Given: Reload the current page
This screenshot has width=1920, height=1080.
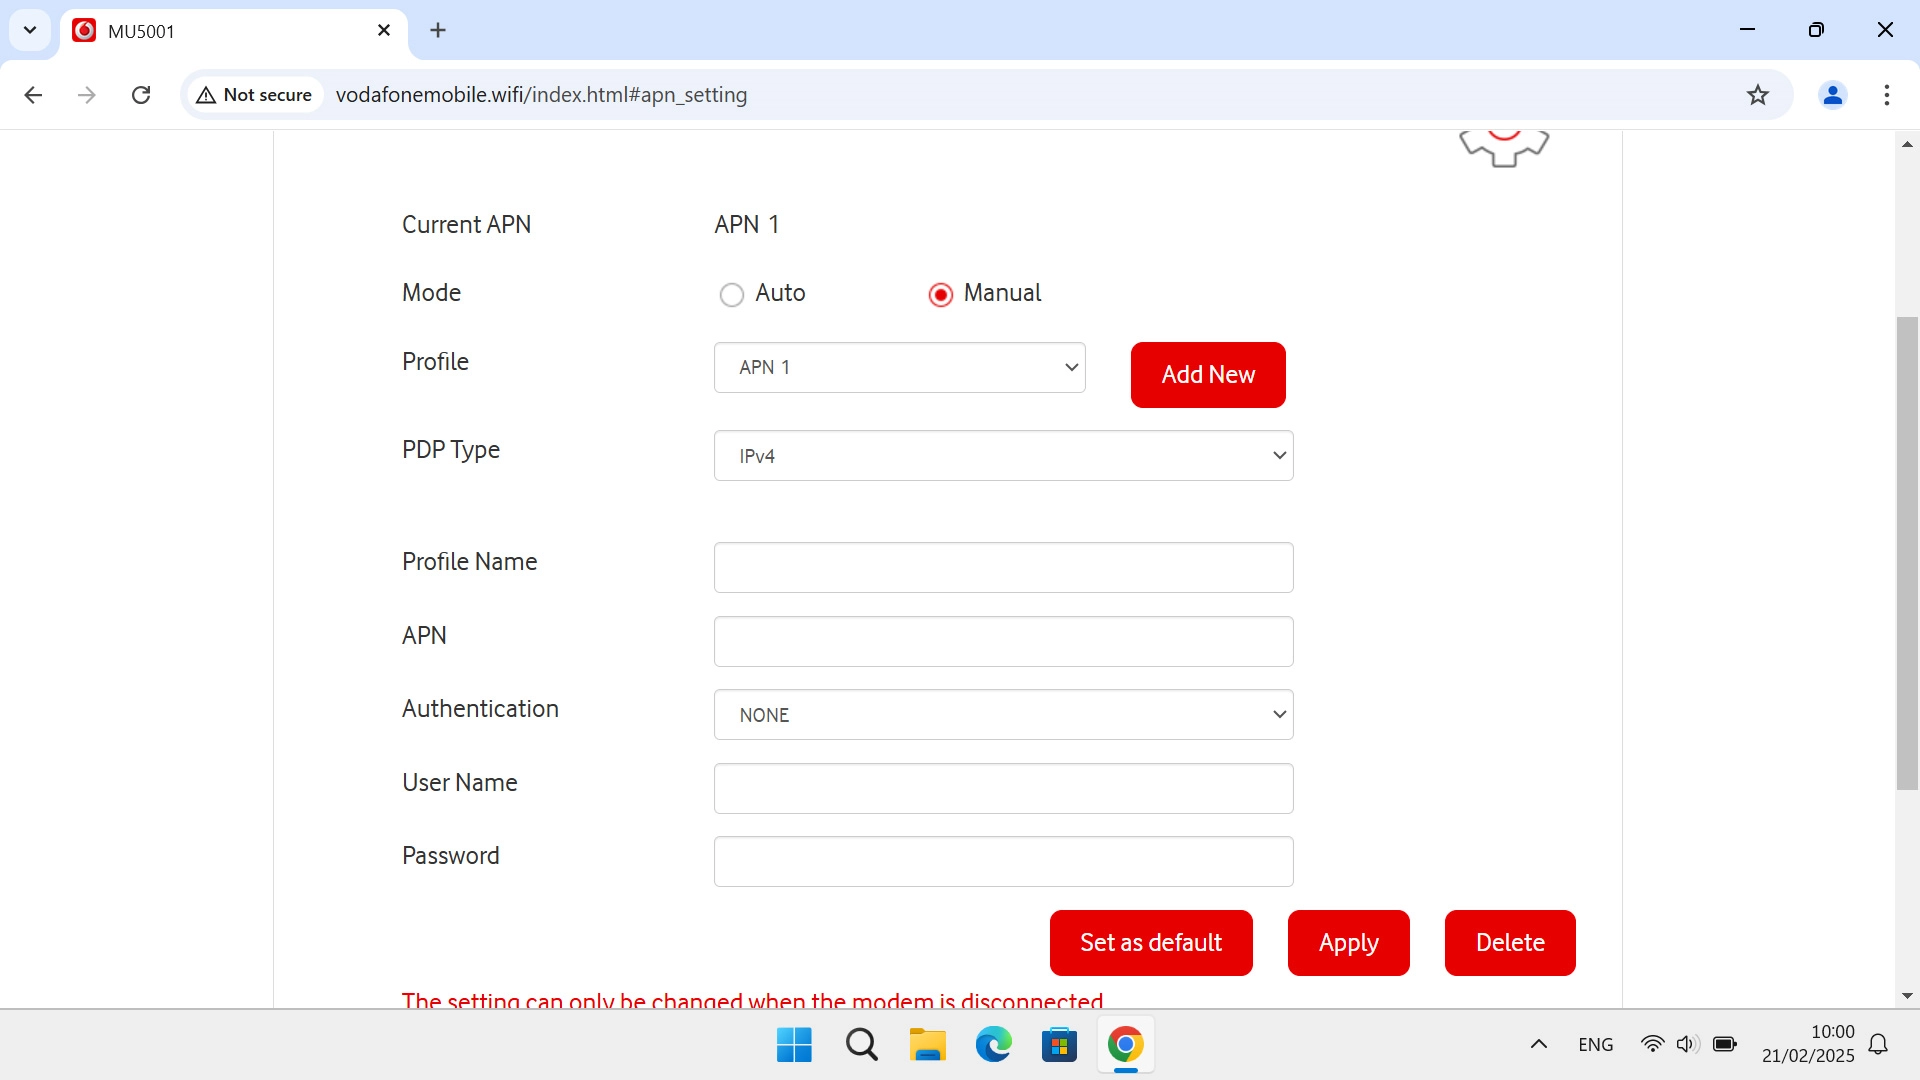Looking at the screenshot, I should [141, 94].
